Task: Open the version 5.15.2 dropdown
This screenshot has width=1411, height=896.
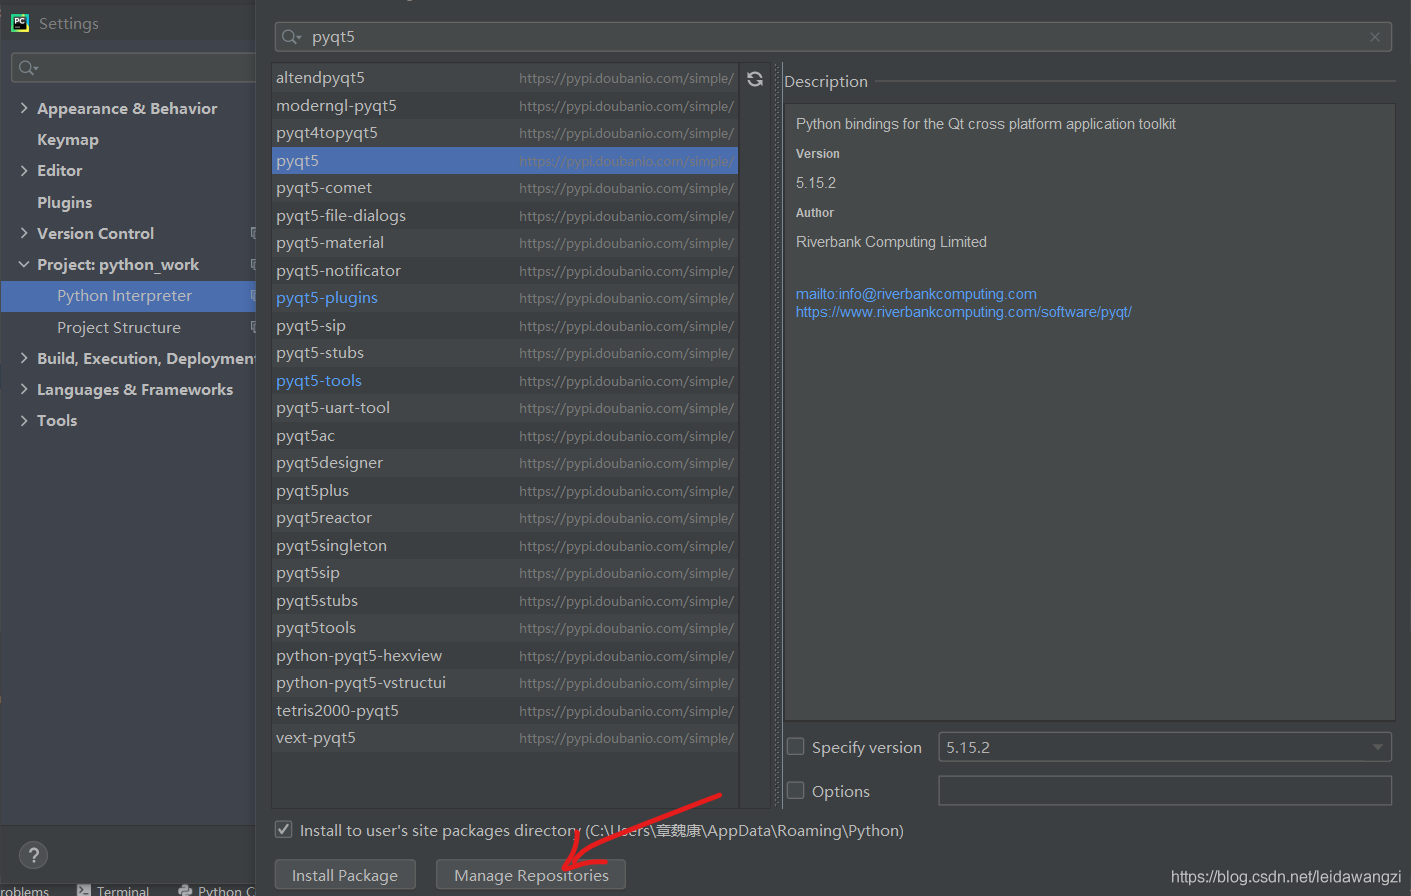Action: tap(1377, 747)
